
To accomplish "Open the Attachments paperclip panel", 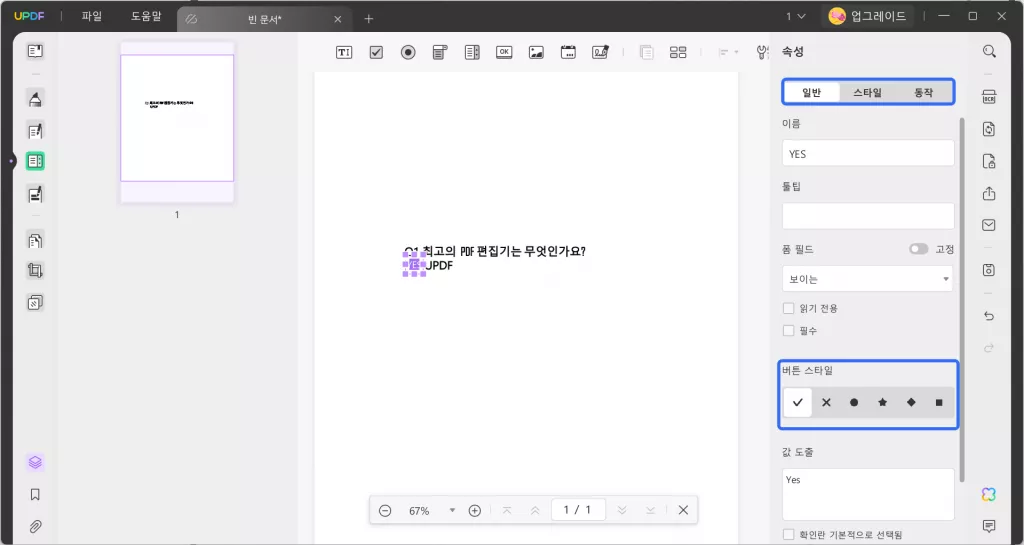I will [x=35, y=526].
